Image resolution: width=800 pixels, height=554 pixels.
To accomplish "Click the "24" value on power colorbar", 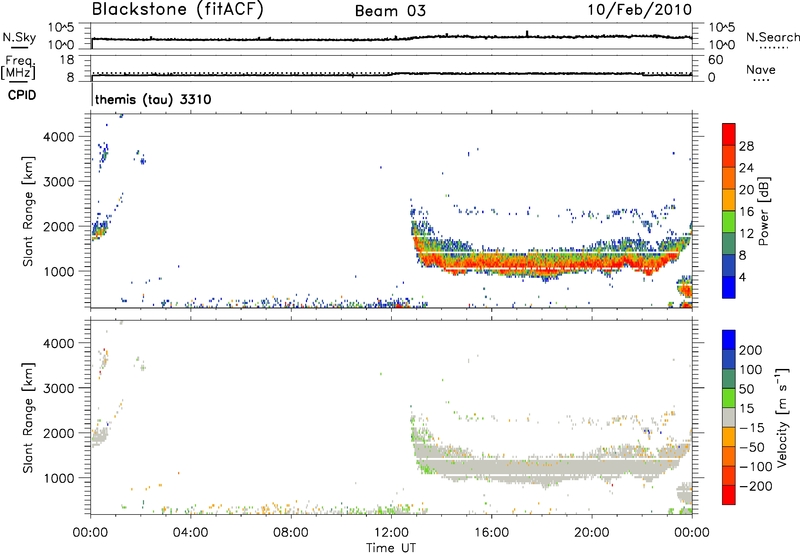I will 746,168.
